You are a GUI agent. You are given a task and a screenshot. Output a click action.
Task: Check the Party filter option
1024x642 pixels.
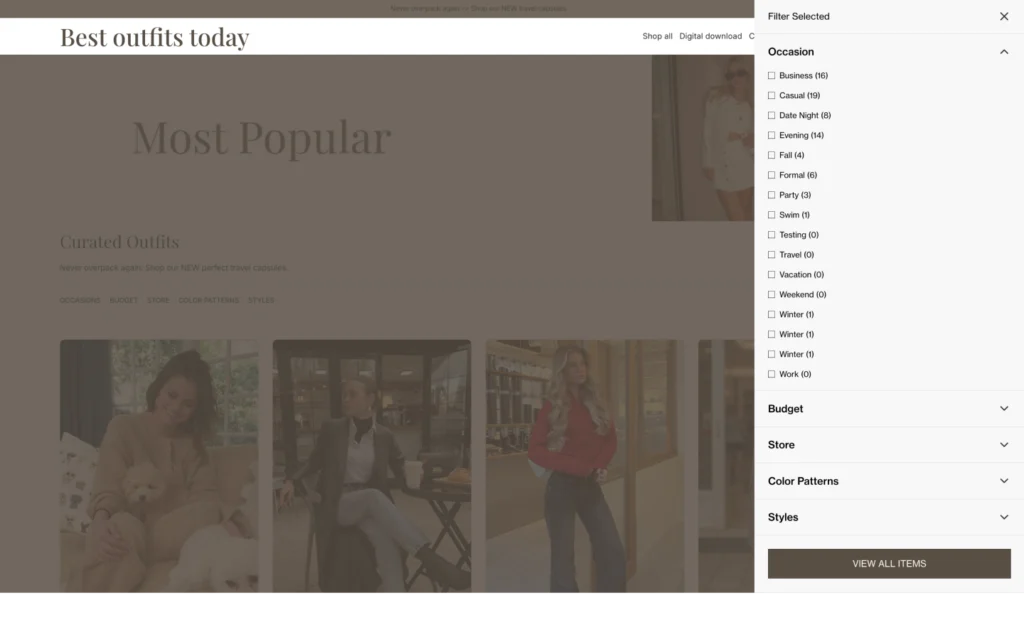point(771,195)
